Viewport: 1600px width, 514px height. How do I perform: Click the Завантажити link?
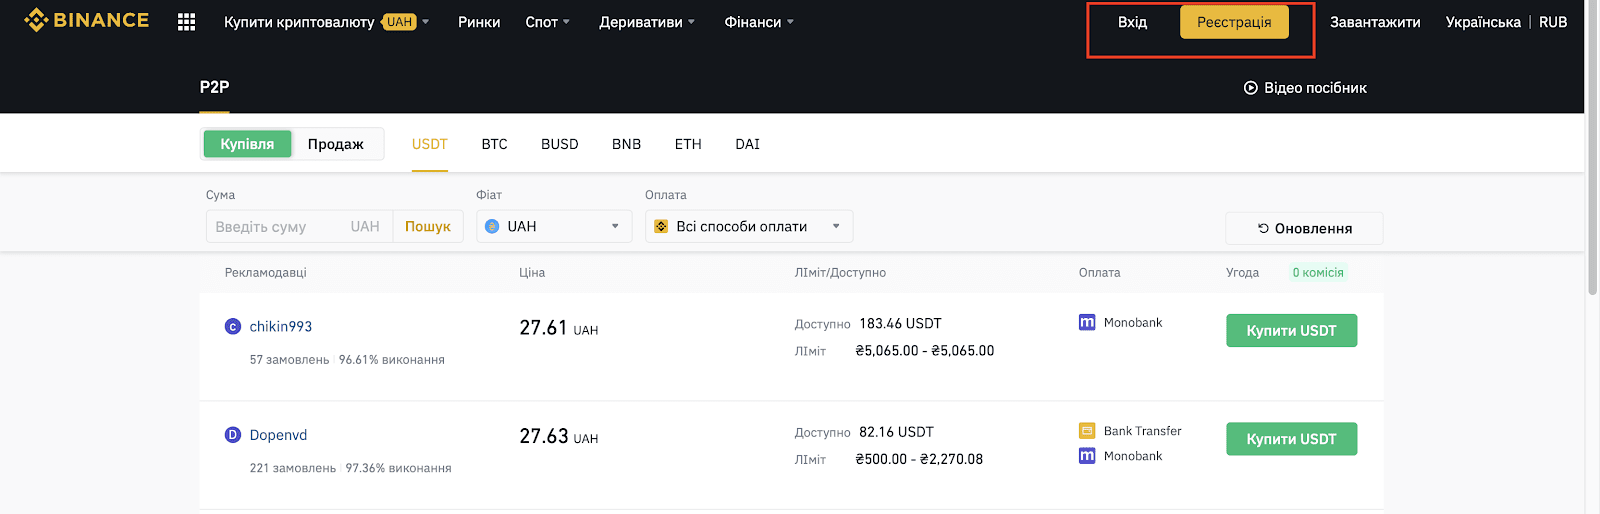1375,22
